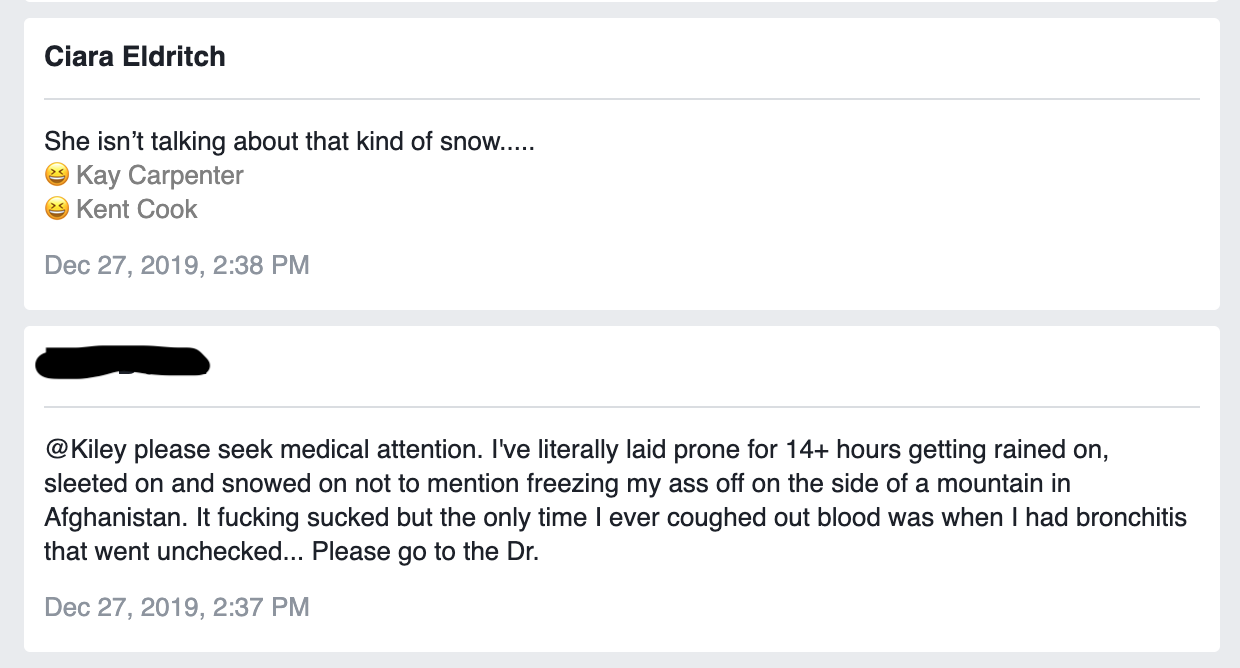Click the 2:37 PM comment timestamp
1240x668 pixels.
177,606
